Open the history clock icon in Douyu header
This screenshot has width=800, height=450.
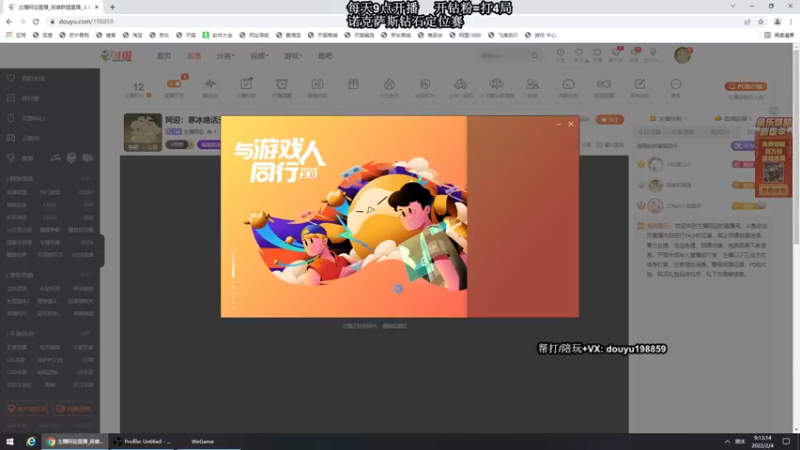561,53
